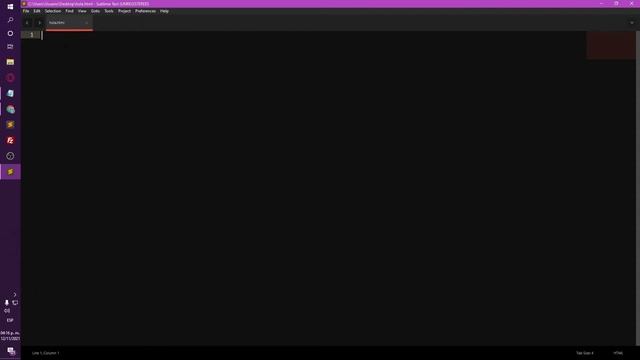Open the View menu
The width and height of the screenshot is (640, 360).
point(82,11)
